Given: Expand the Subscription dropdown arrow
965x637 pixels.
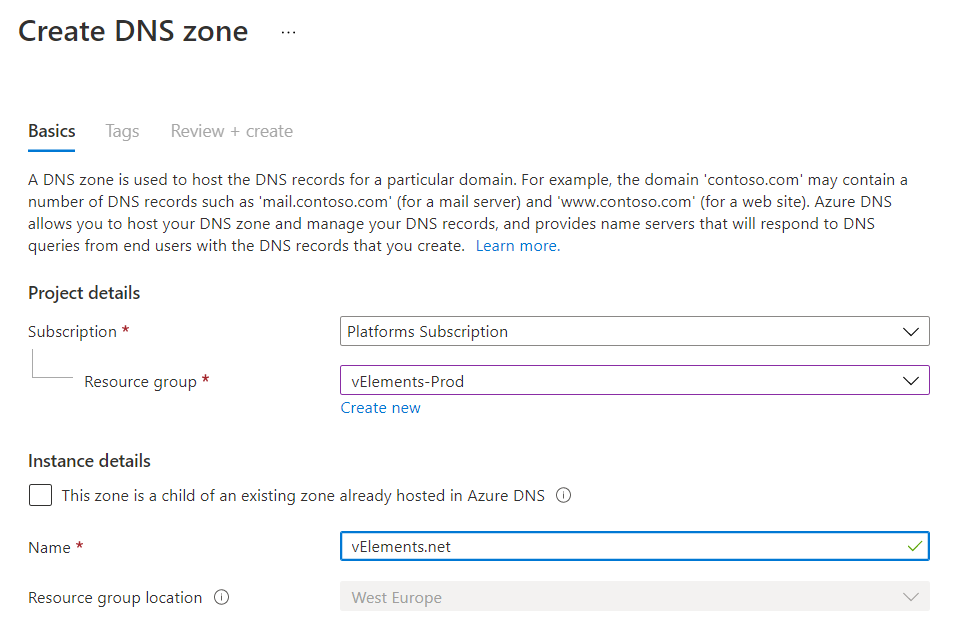Looking at the screenshot, I should pos(911,332).
